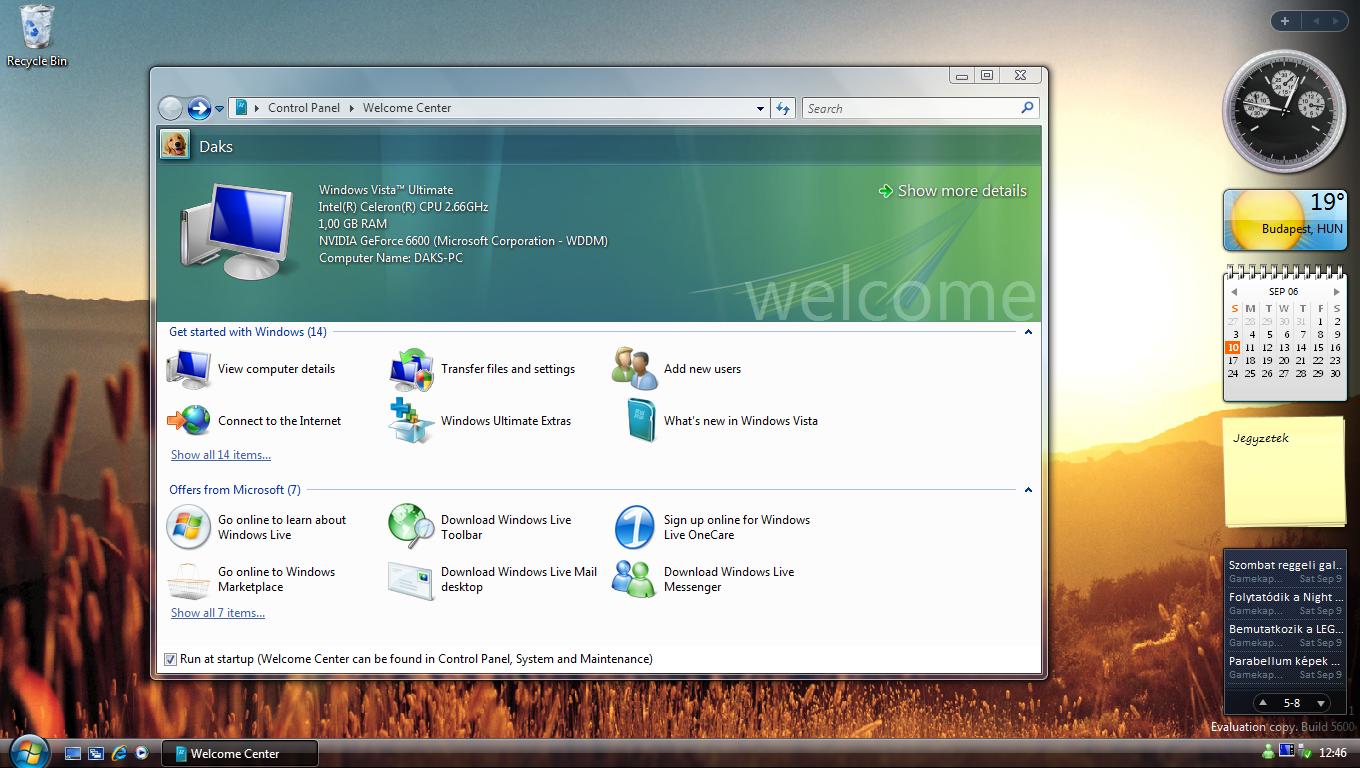Open recent pages dropdown arrow
Image resolution: width=1360 pixels, height=768 pixels.
pyautogui.click(x=220, y=109)
